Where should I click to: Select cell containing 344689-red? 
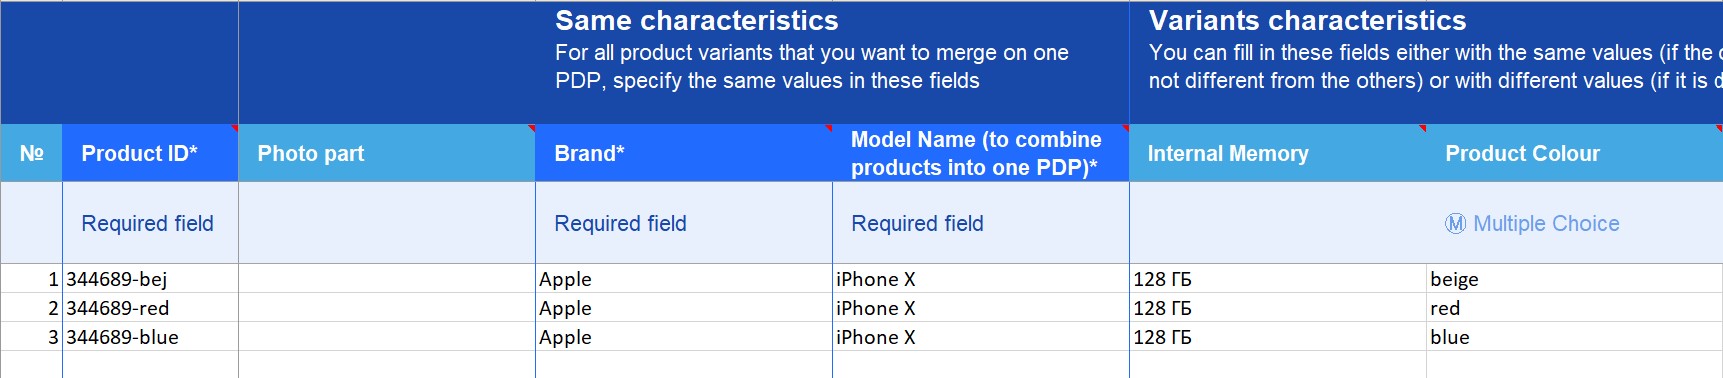click(150, 308)
